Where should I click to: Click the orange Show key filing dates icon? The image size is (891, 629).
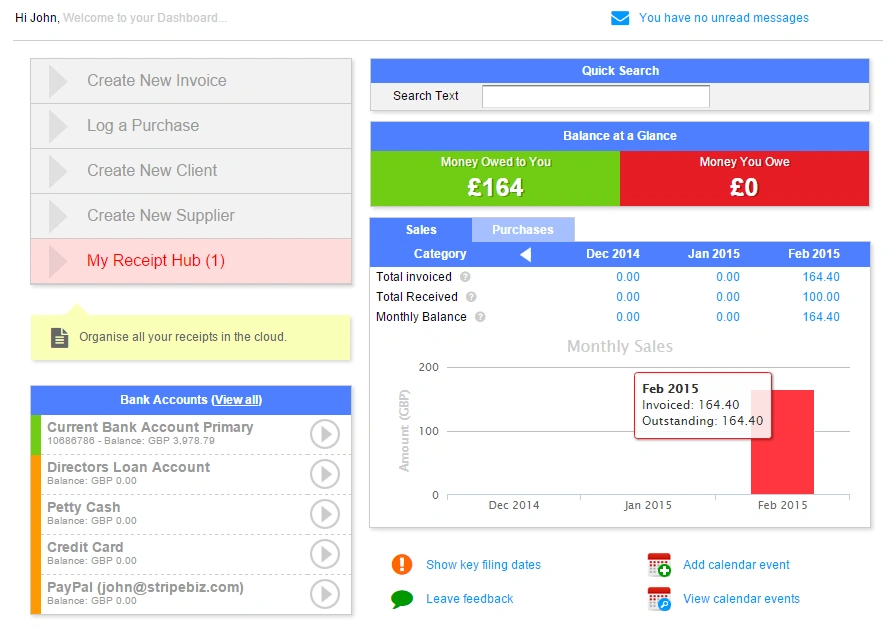pyautogui.click(x=401, y=565)
